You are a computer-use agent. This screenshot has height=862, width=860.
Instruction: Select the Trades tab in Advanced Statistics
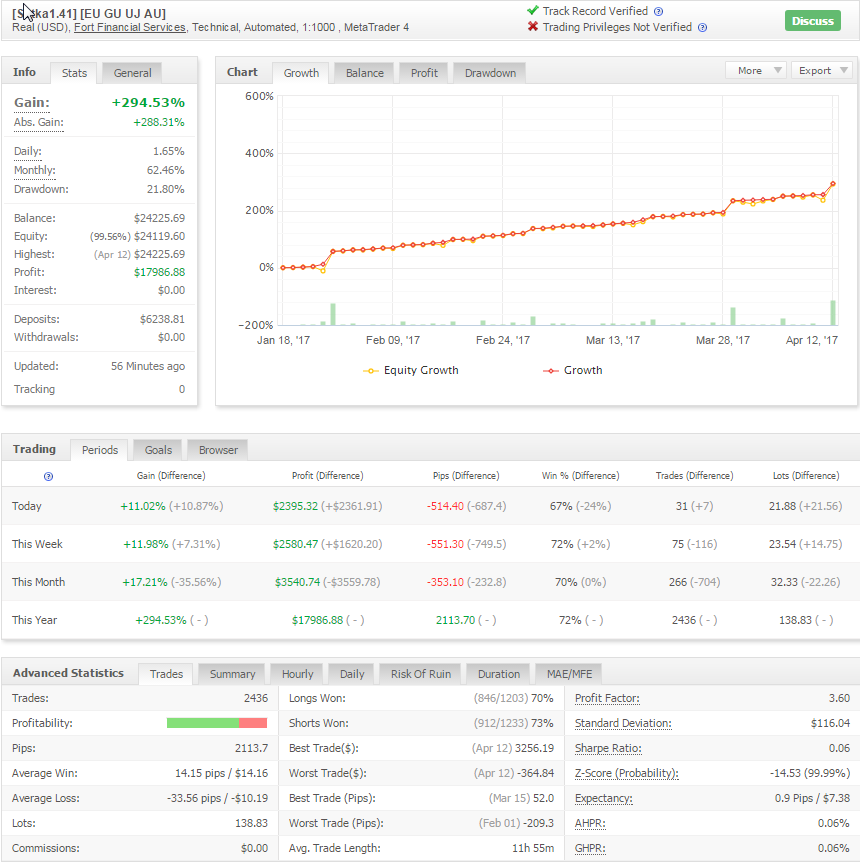[x=166, y=674]
